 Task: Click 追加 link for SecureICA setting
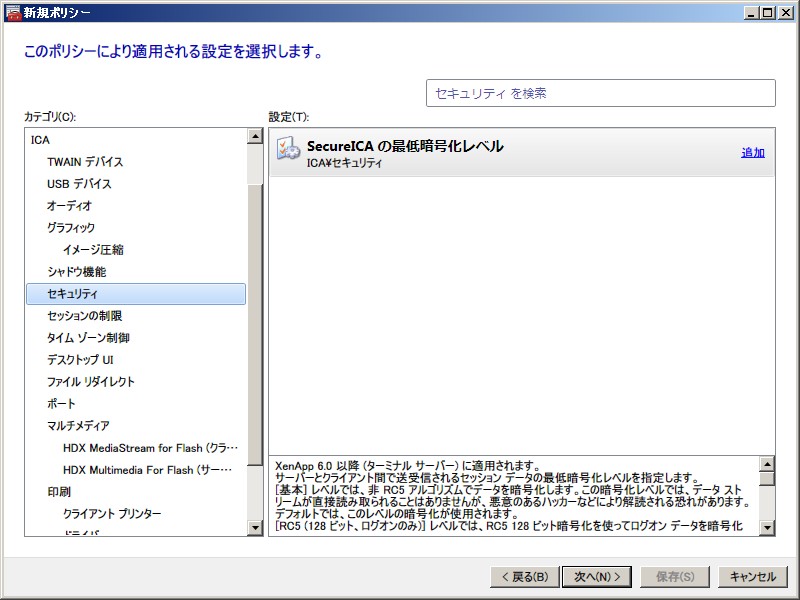point(752,153)
